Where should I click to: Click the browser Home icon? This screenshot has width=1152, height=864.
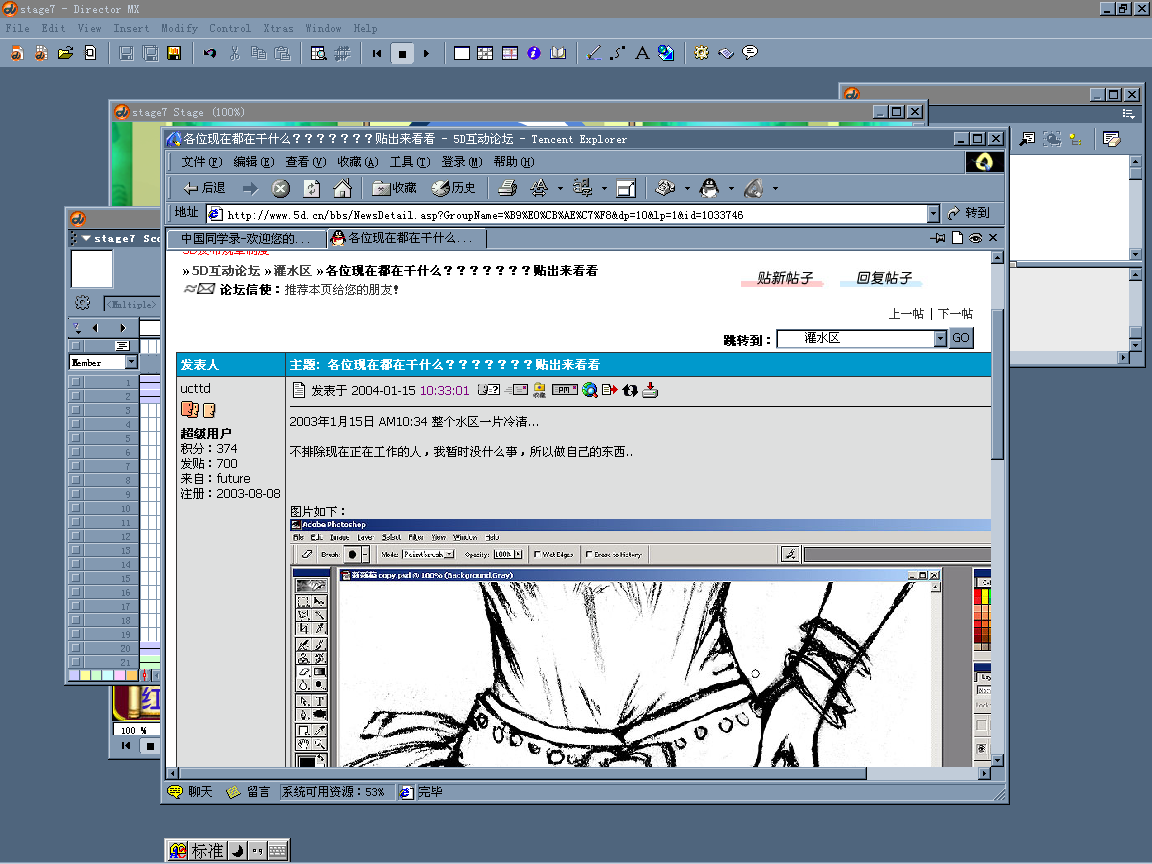point(342,189)
